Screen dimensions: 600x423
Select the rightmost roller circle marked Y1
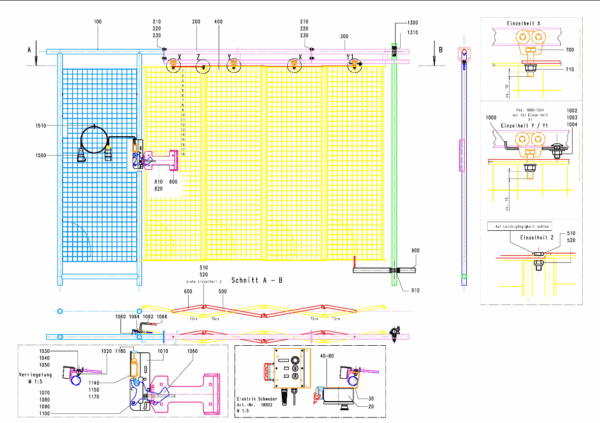pyautogui.click(x=353, y=65)
